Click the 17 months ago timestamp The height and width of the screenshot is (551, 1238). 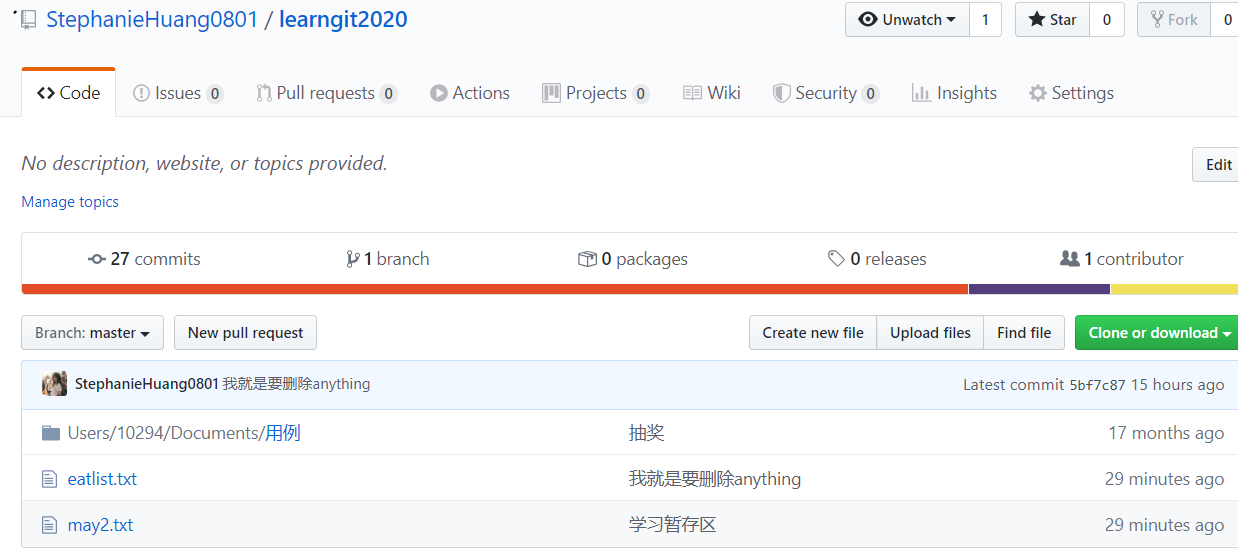tap(1166, 433)
